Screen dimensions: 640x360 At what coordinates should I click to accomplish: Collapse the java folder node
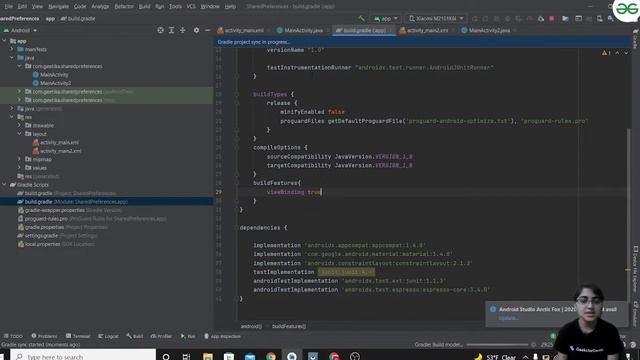pyautogui.click(x=12, y=58)
